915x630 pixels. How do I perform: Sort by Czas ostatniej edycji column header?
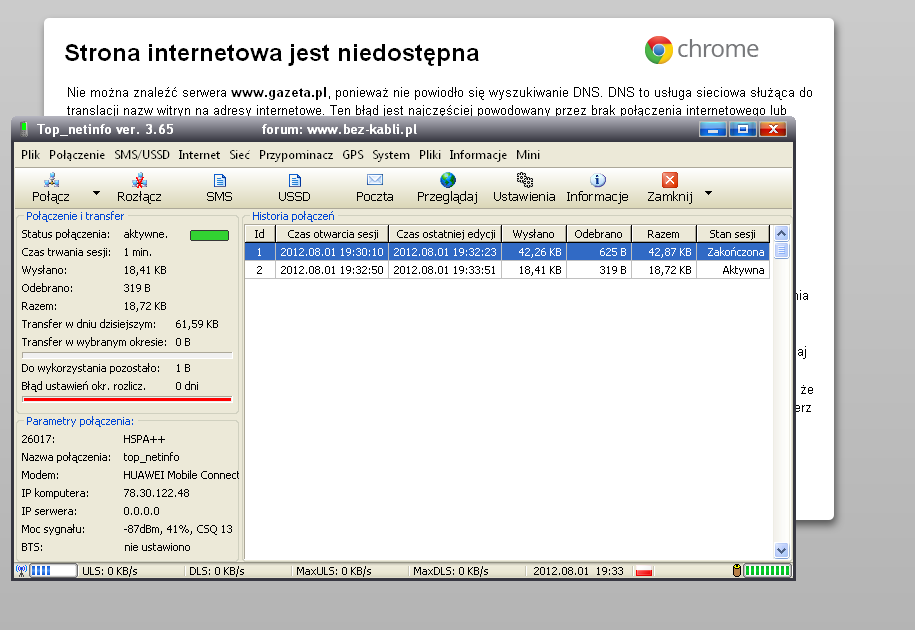445,234
